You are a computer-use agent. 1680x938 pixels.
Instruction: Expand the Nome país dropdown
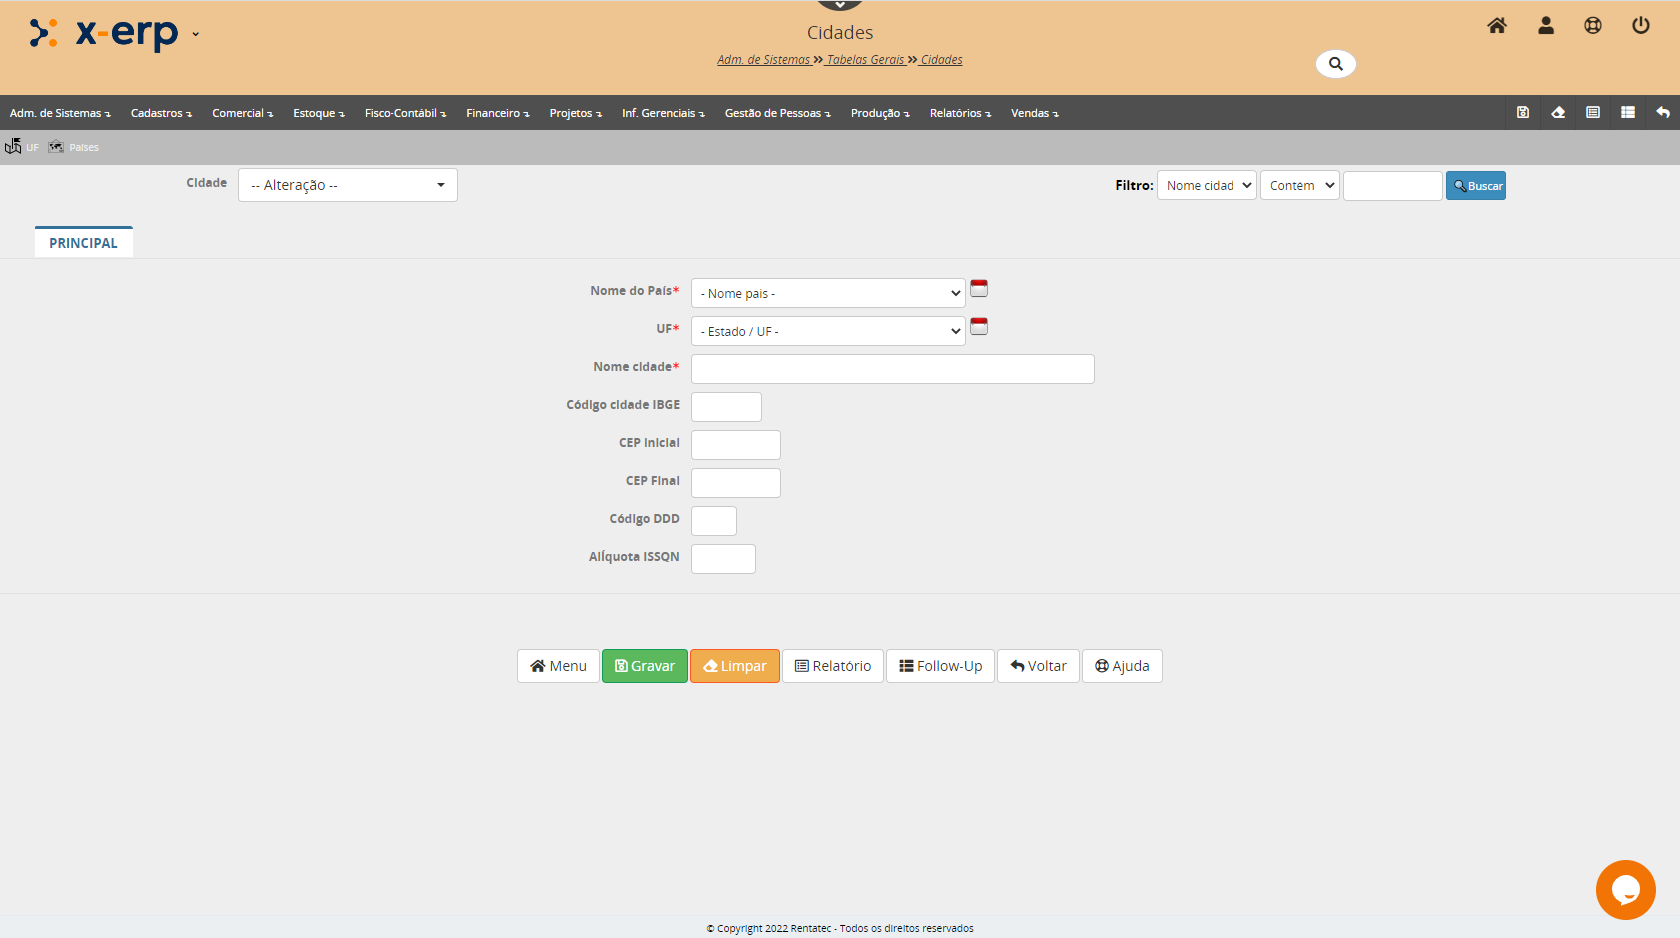(x=828, y=293)
